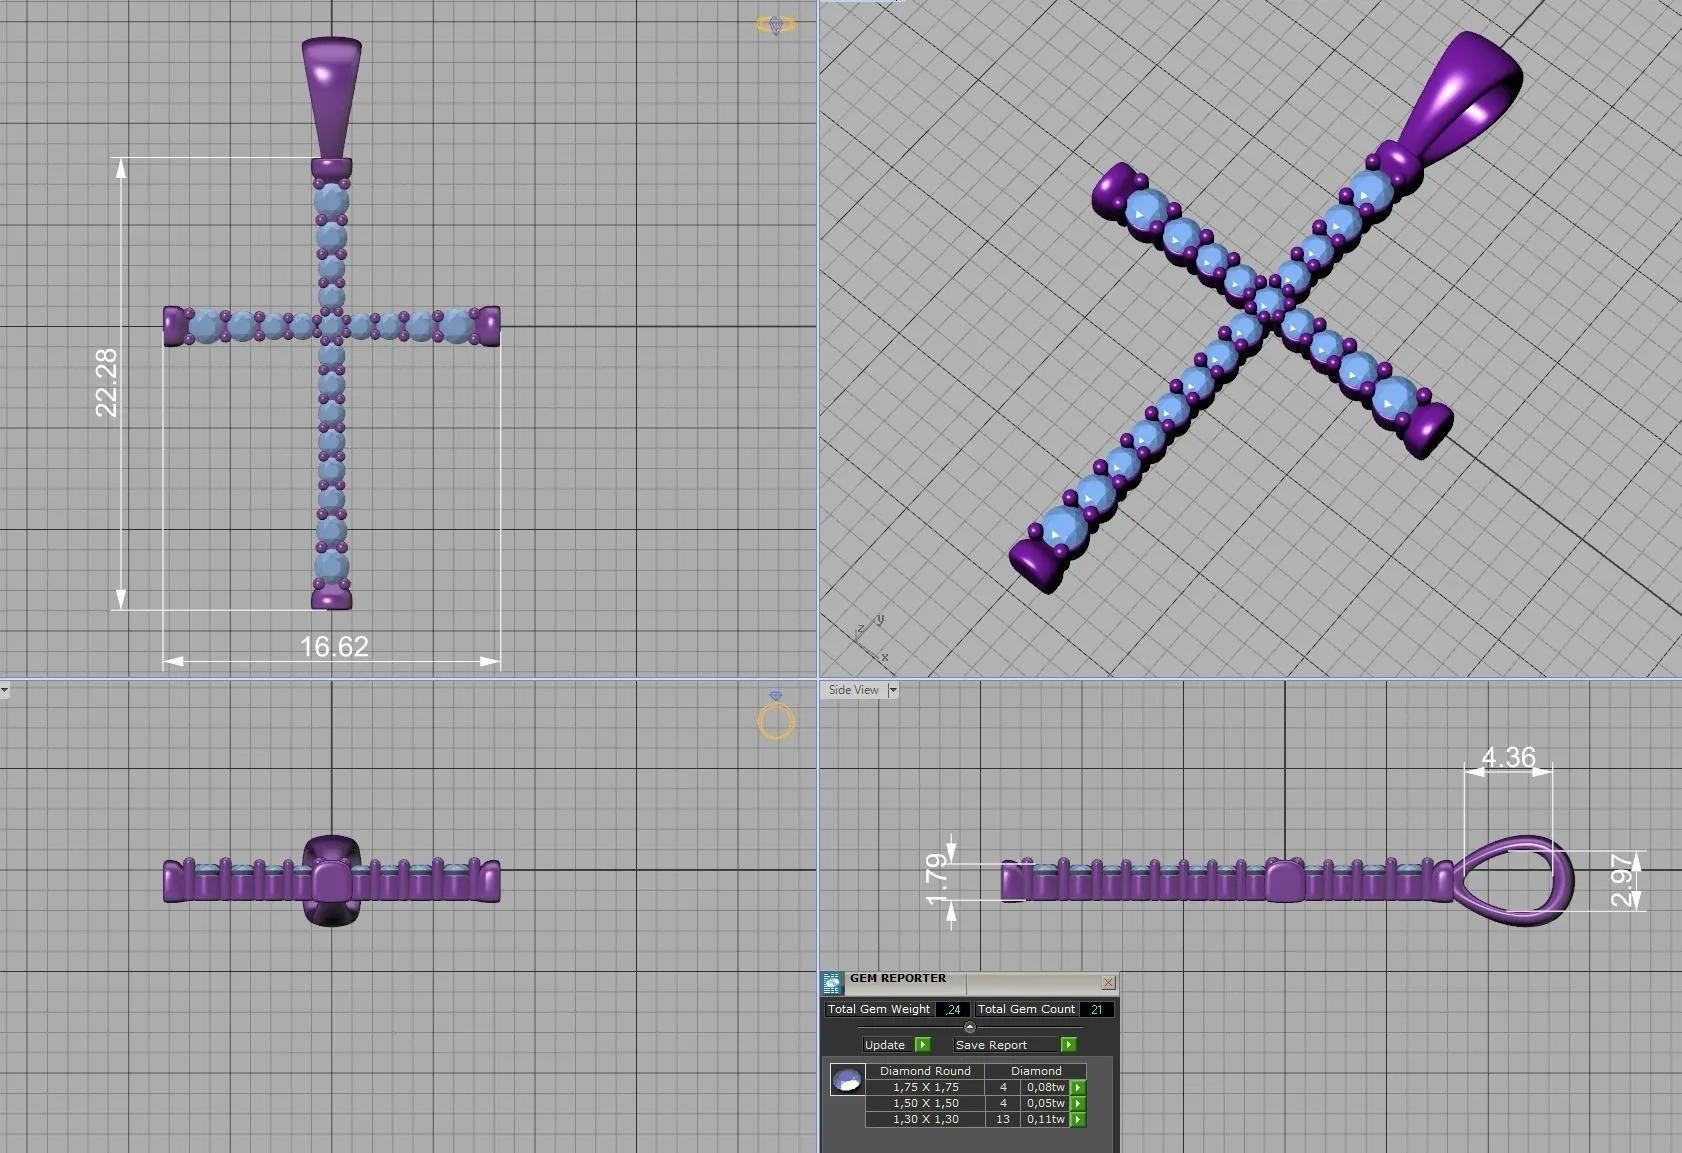The height and width of the screenshot is (1153, 1682).
Task: Open the Side View viewport dropdown arrow
Action: click(x=893, y=690)
